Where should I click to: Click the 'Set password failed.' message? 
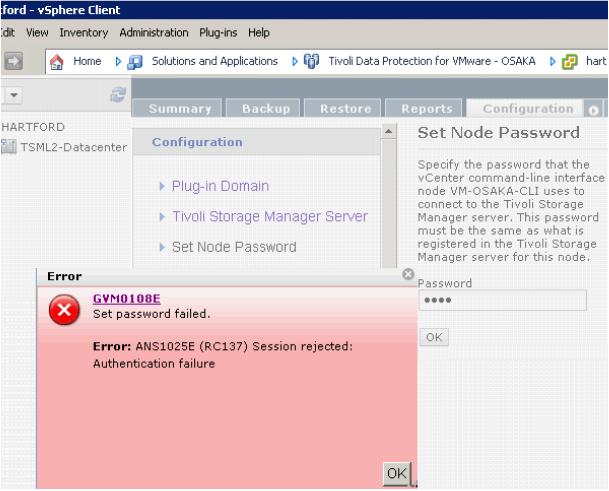click(151, 314)
